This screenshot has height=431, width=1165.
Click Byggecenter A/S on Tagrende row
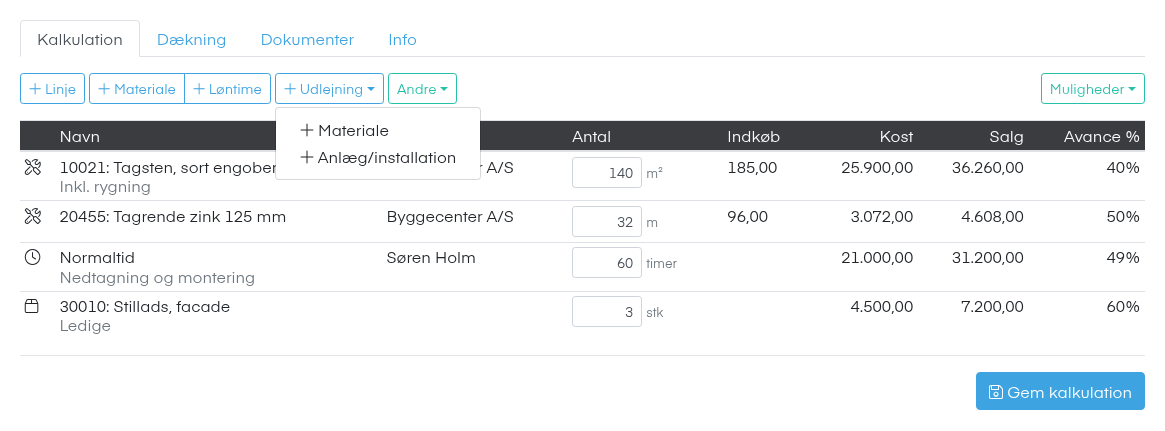click(x=450, y=217)
